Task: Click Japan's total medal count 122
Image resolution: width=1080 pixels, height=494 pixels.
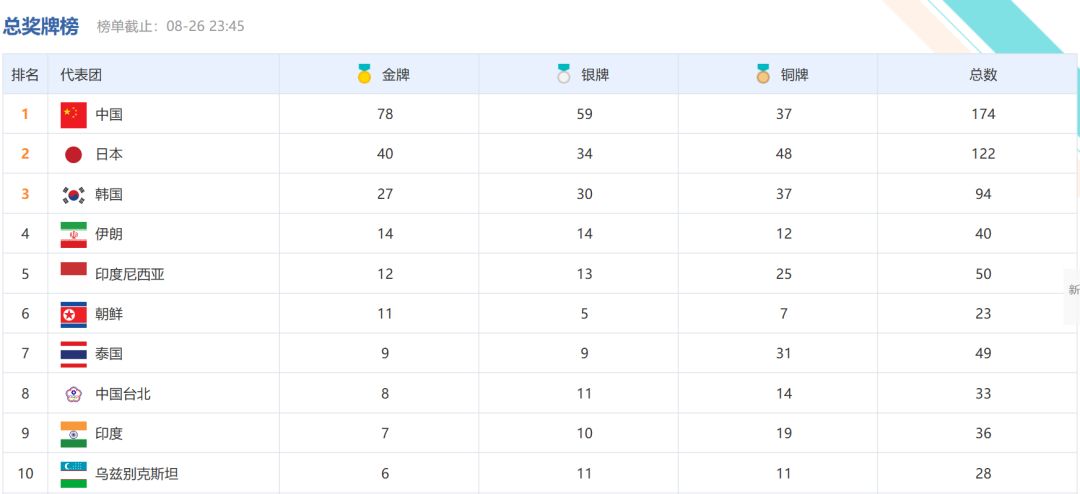Action: [983, 154]
